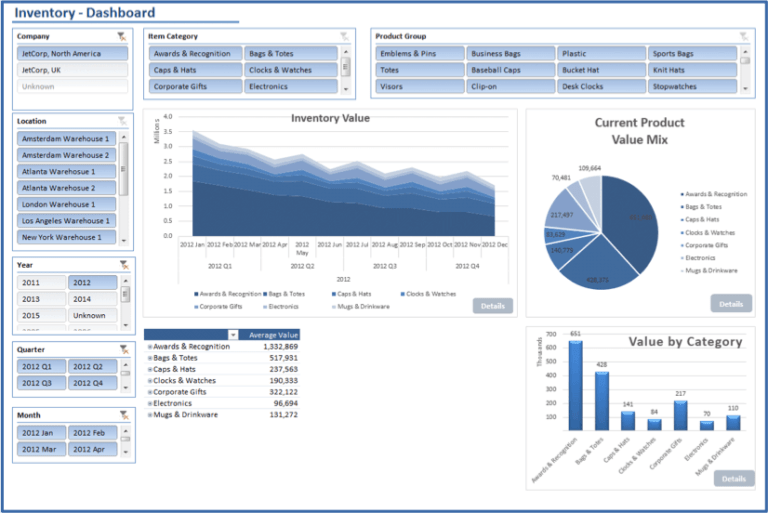Screen dimensions: 768x513
Task: Toggle Atlanta Warehouse 1 in Location slicer
Action: (x=66, y=171)
